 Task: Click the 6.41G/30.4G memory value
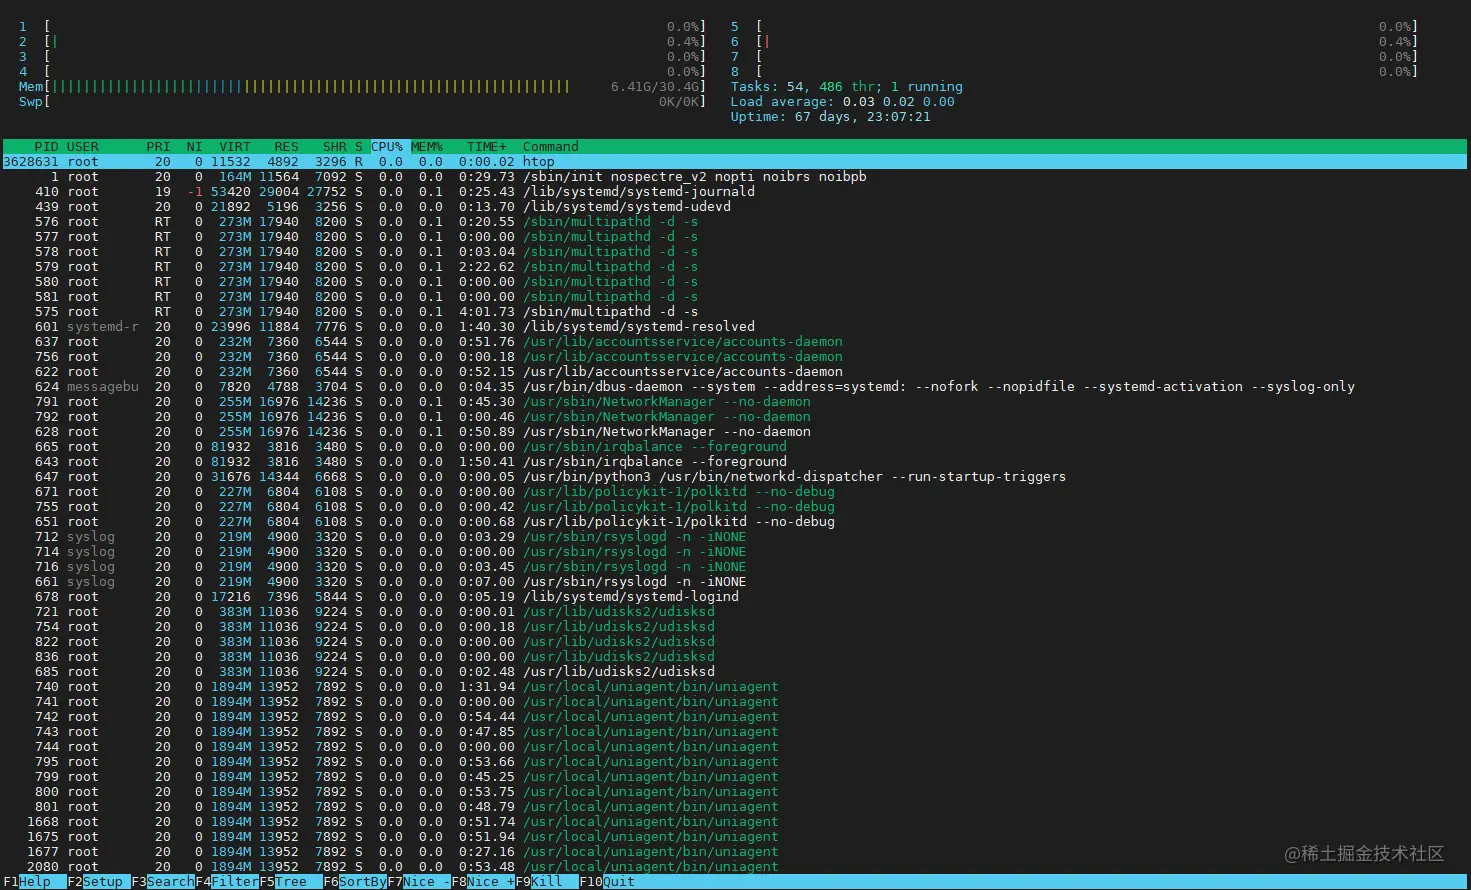(655, 87)
